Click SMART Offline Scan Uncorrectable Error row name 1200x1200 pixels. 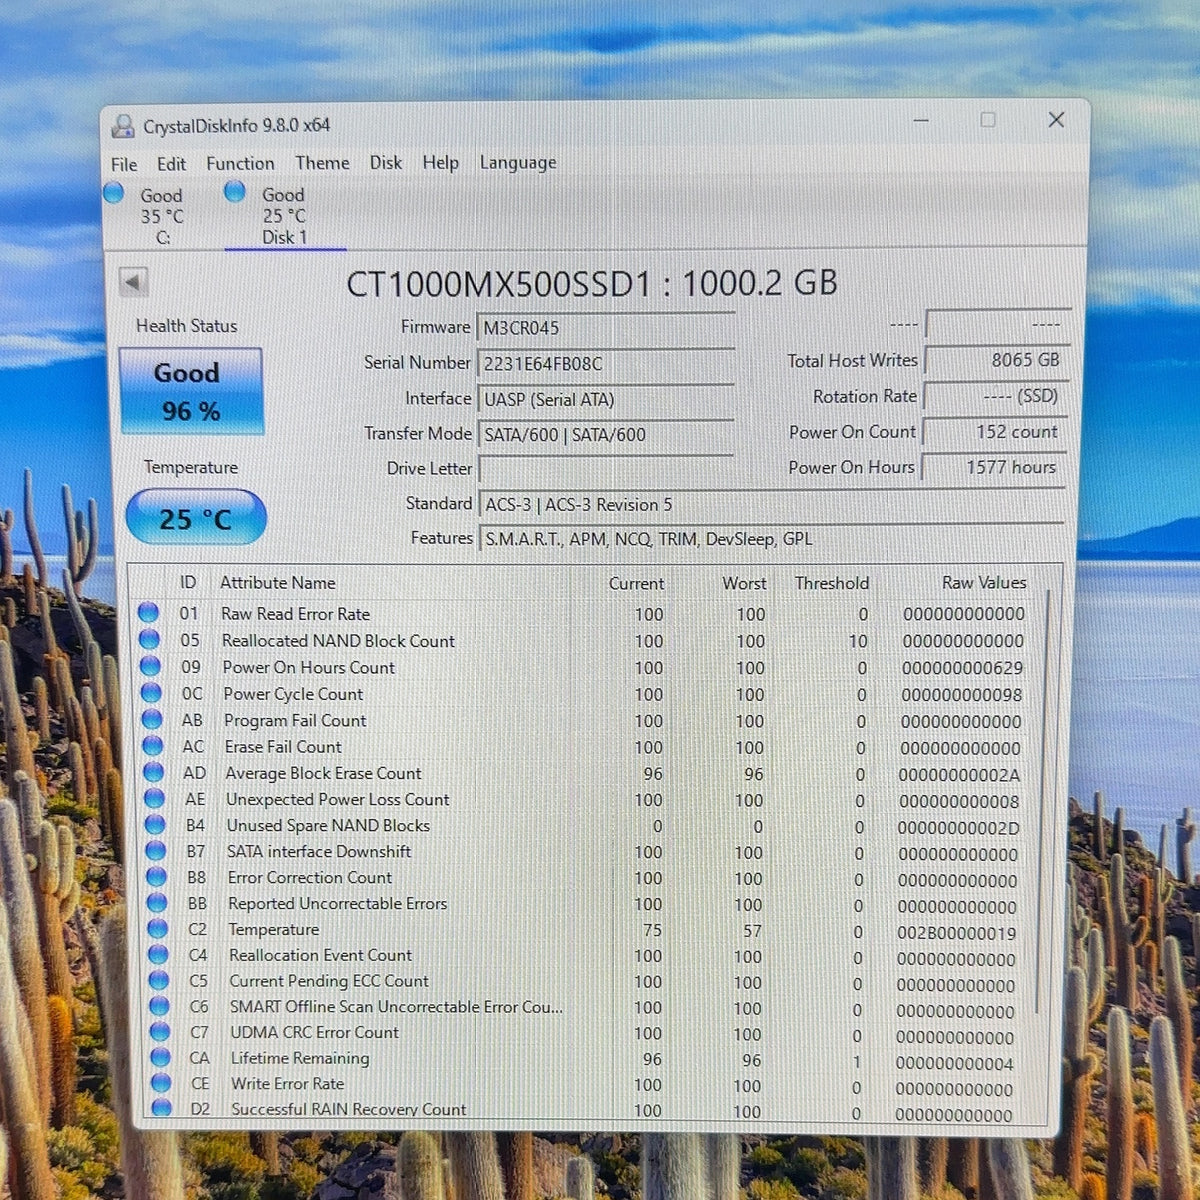click(x=396, y=1007)
